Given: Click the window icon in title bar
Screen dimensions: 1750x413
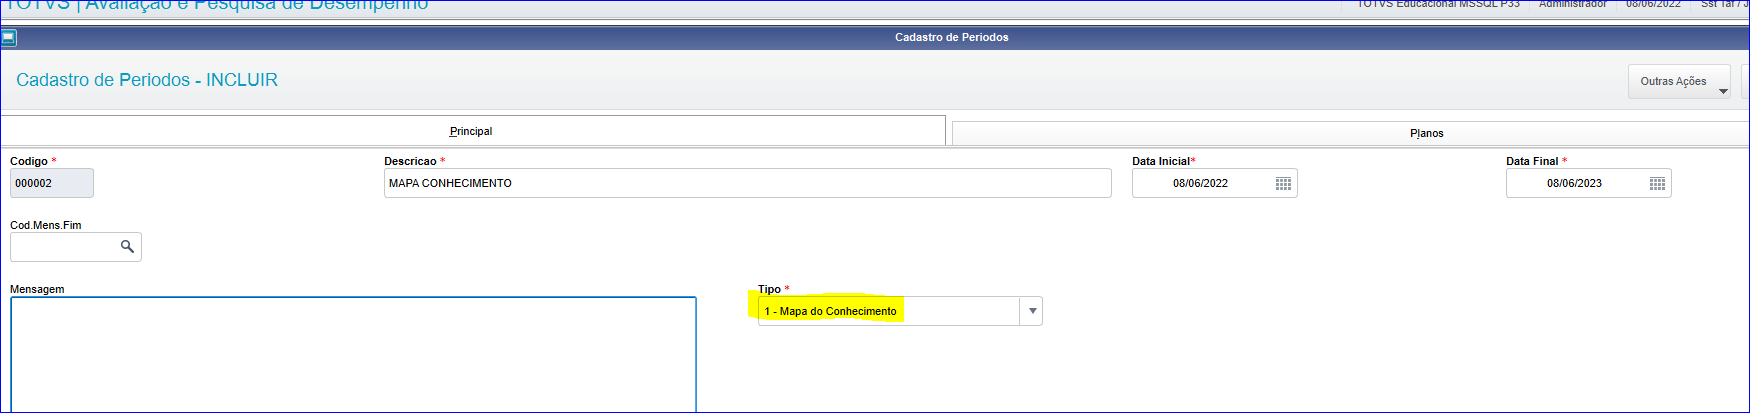Looking at the screenshot, I should point(9,38).
